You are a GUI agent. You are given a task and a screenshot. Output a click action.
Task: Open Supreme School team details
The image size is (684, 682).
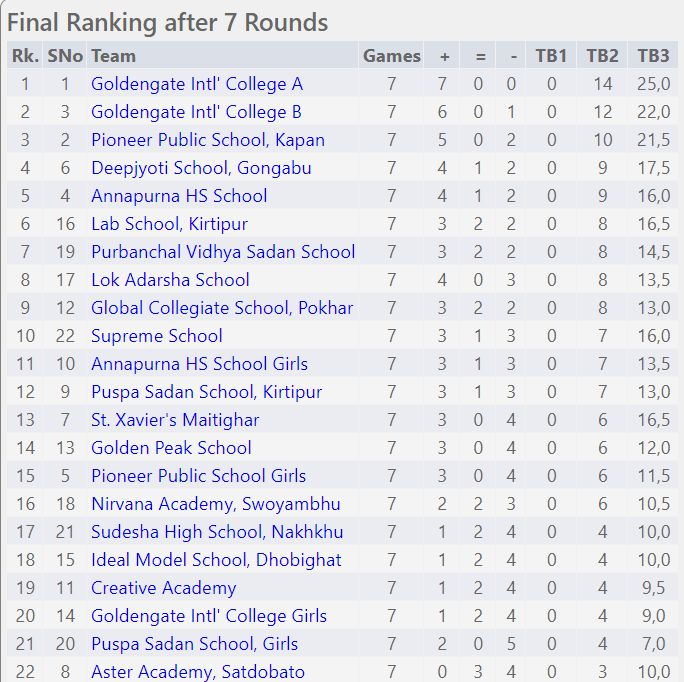click(x=157, y=336)
